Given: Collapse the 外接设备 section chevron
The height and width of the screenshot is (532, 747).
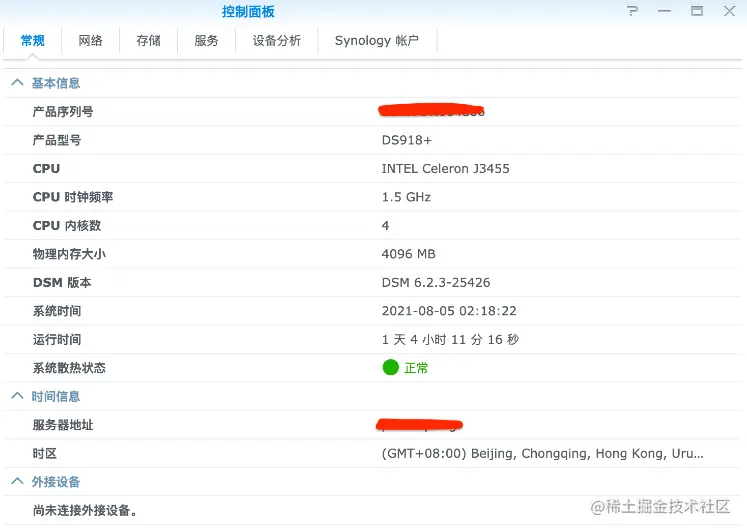Looking at the screenshot, I should (x=17, y=481).
